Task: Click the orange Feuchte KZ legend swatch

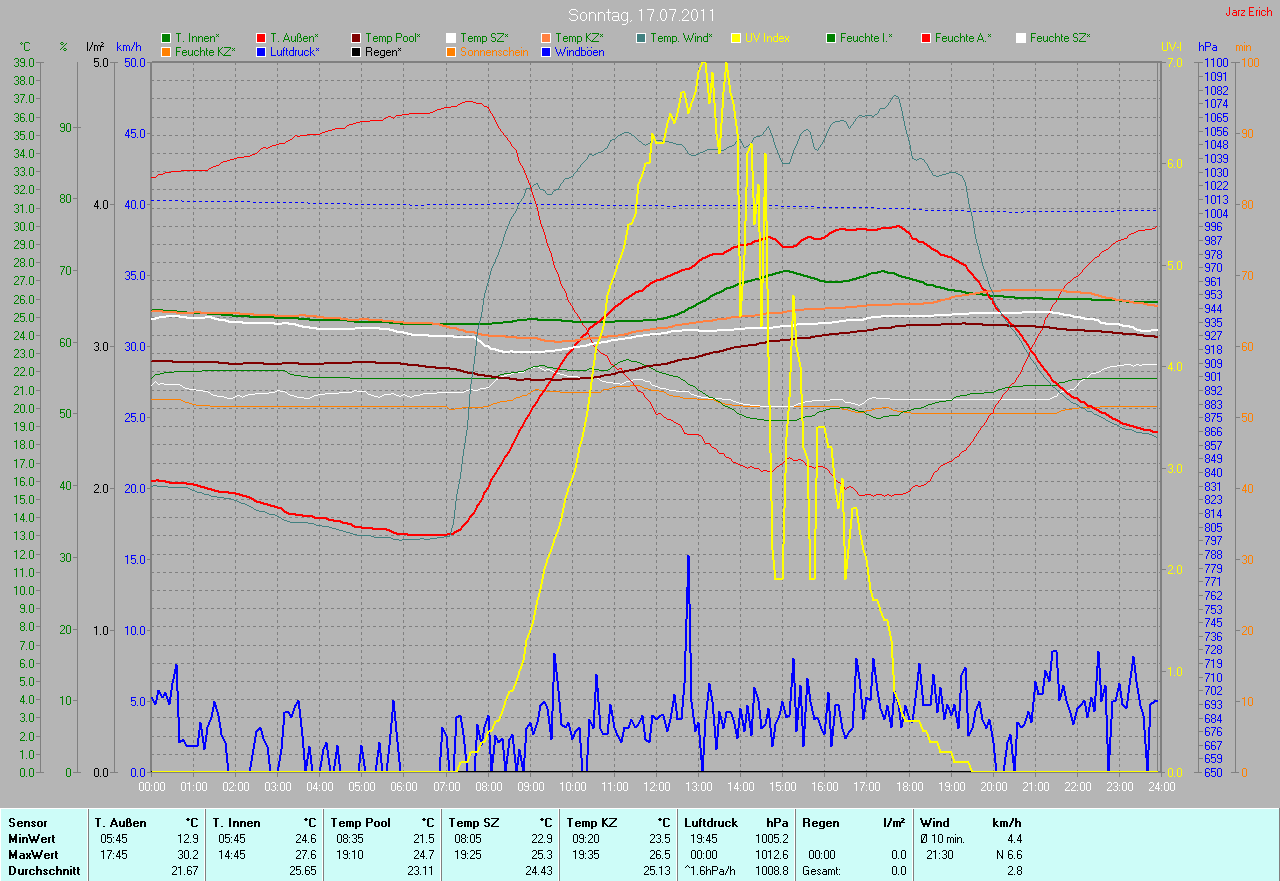Action: [165, 51]
